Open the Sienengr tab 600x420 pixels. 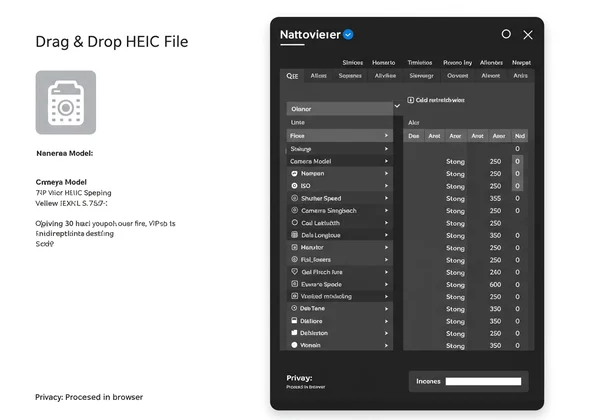click(421, 76)
